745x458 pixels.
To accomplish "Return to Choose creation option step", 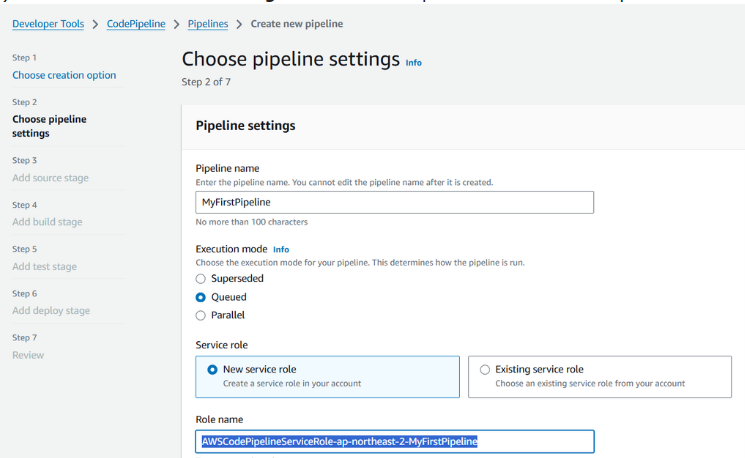I will pyautogui.click(x=64, y=75).
